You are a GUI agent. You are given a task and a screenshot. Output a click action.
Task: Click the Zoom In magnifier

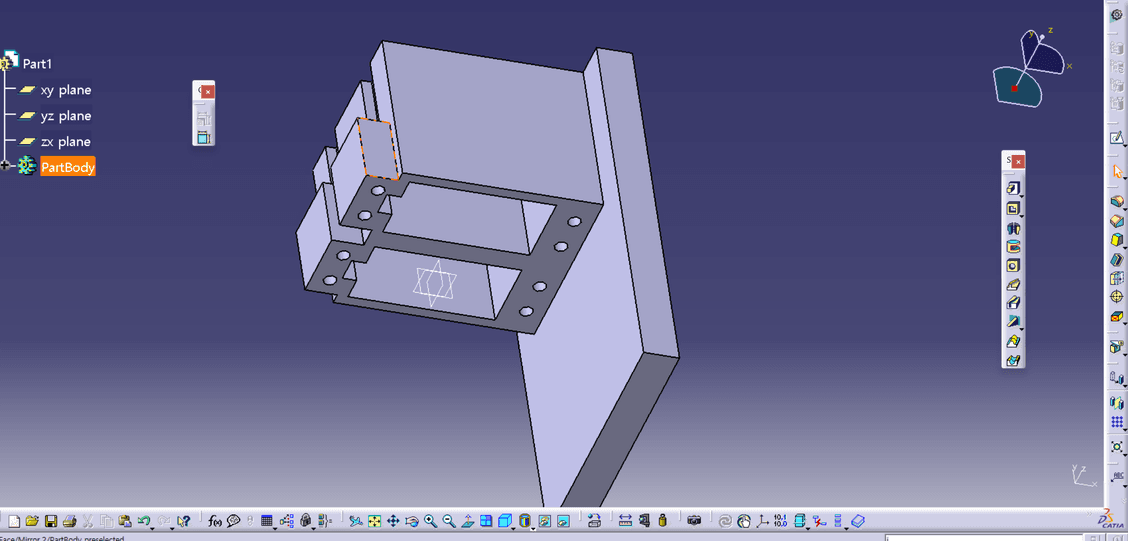[x=430, y=521]
